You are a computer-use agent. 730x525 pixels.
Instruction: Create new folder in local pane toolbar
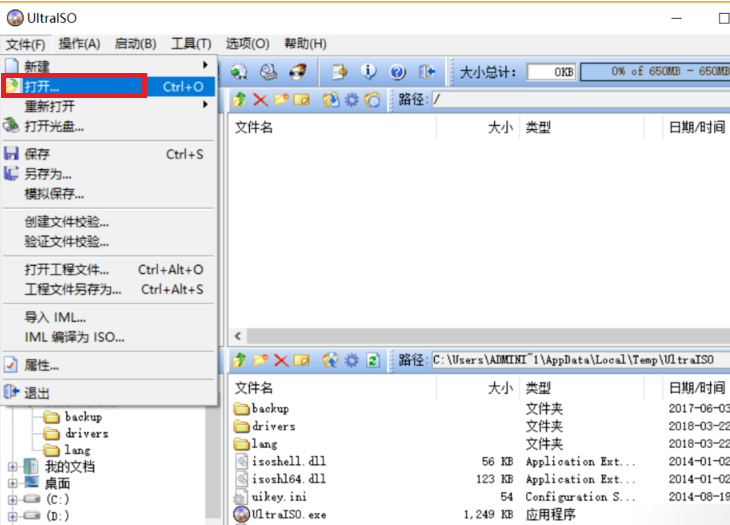tap(260, 360)
